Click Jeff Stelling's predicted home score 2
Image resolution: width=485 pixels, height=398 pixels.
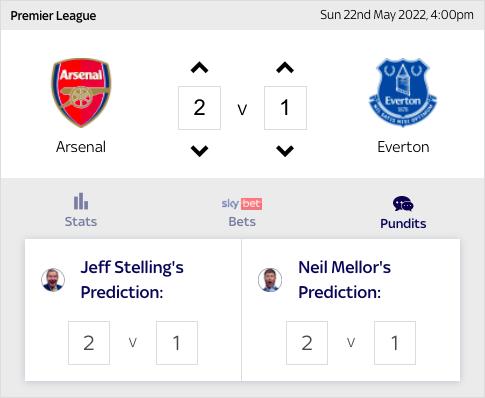tap(89, 343)
